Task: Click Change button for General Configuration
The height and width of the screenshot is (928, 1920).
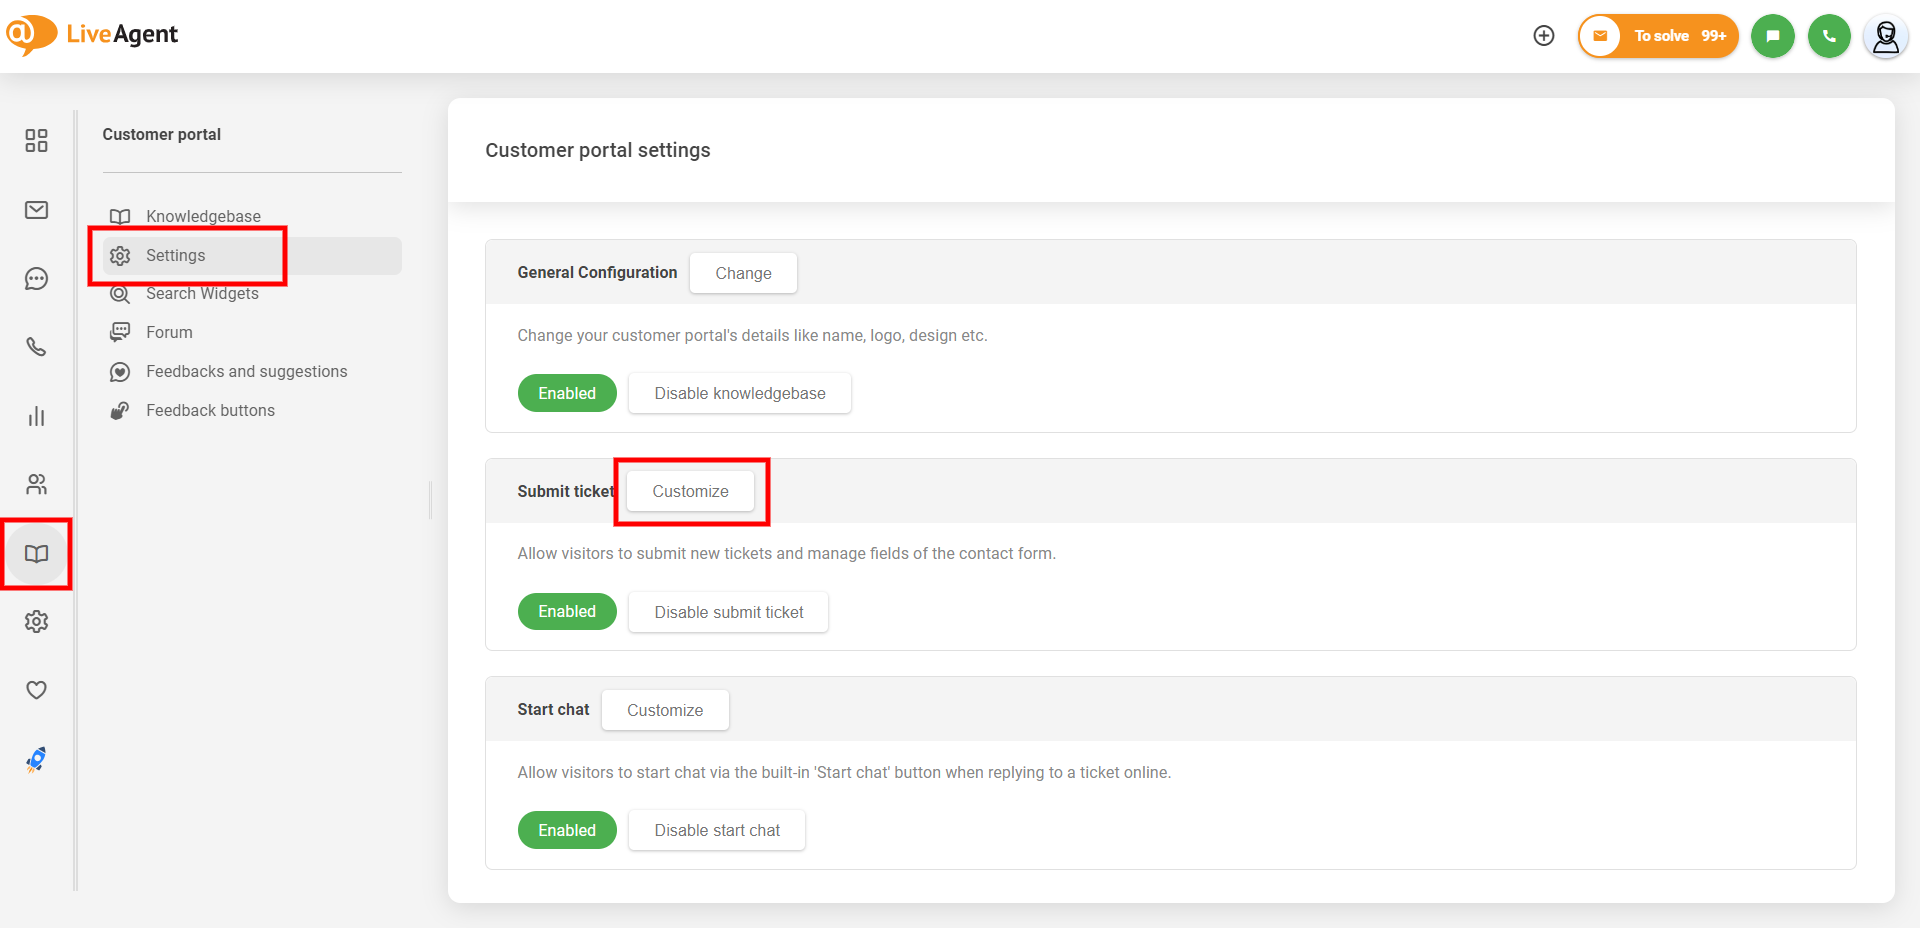Action: click(x=743, y=273)
